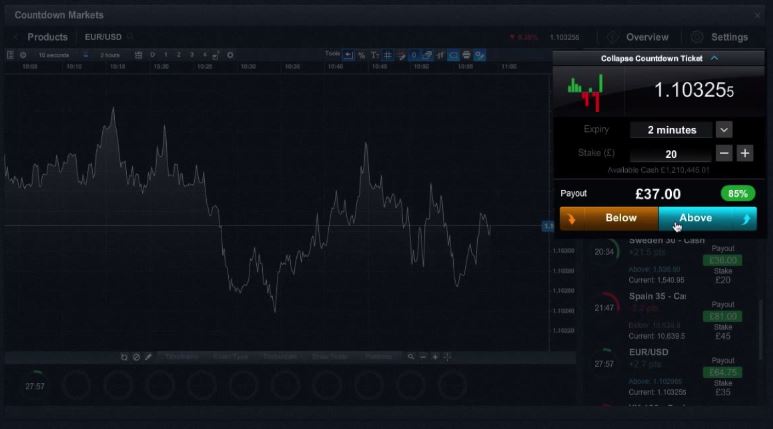Image resolution: width=773 pixels, height=429 pixels.
Task: Click the Stake amount input field
Action: coord(670,154)
